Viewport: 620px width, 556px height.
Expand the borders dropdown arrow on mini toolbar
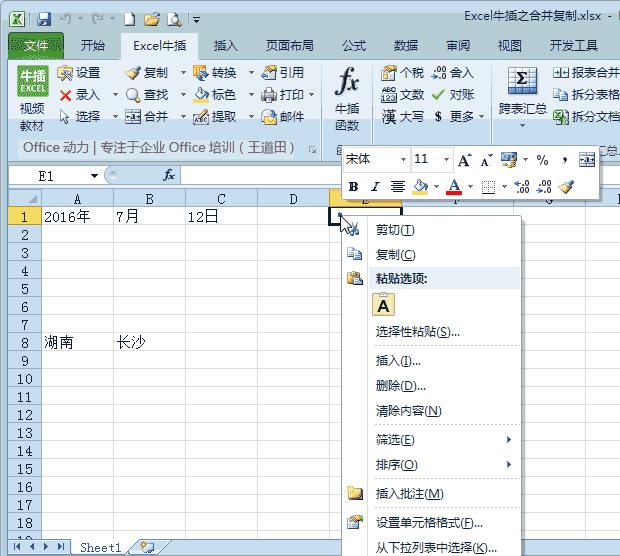504,186
